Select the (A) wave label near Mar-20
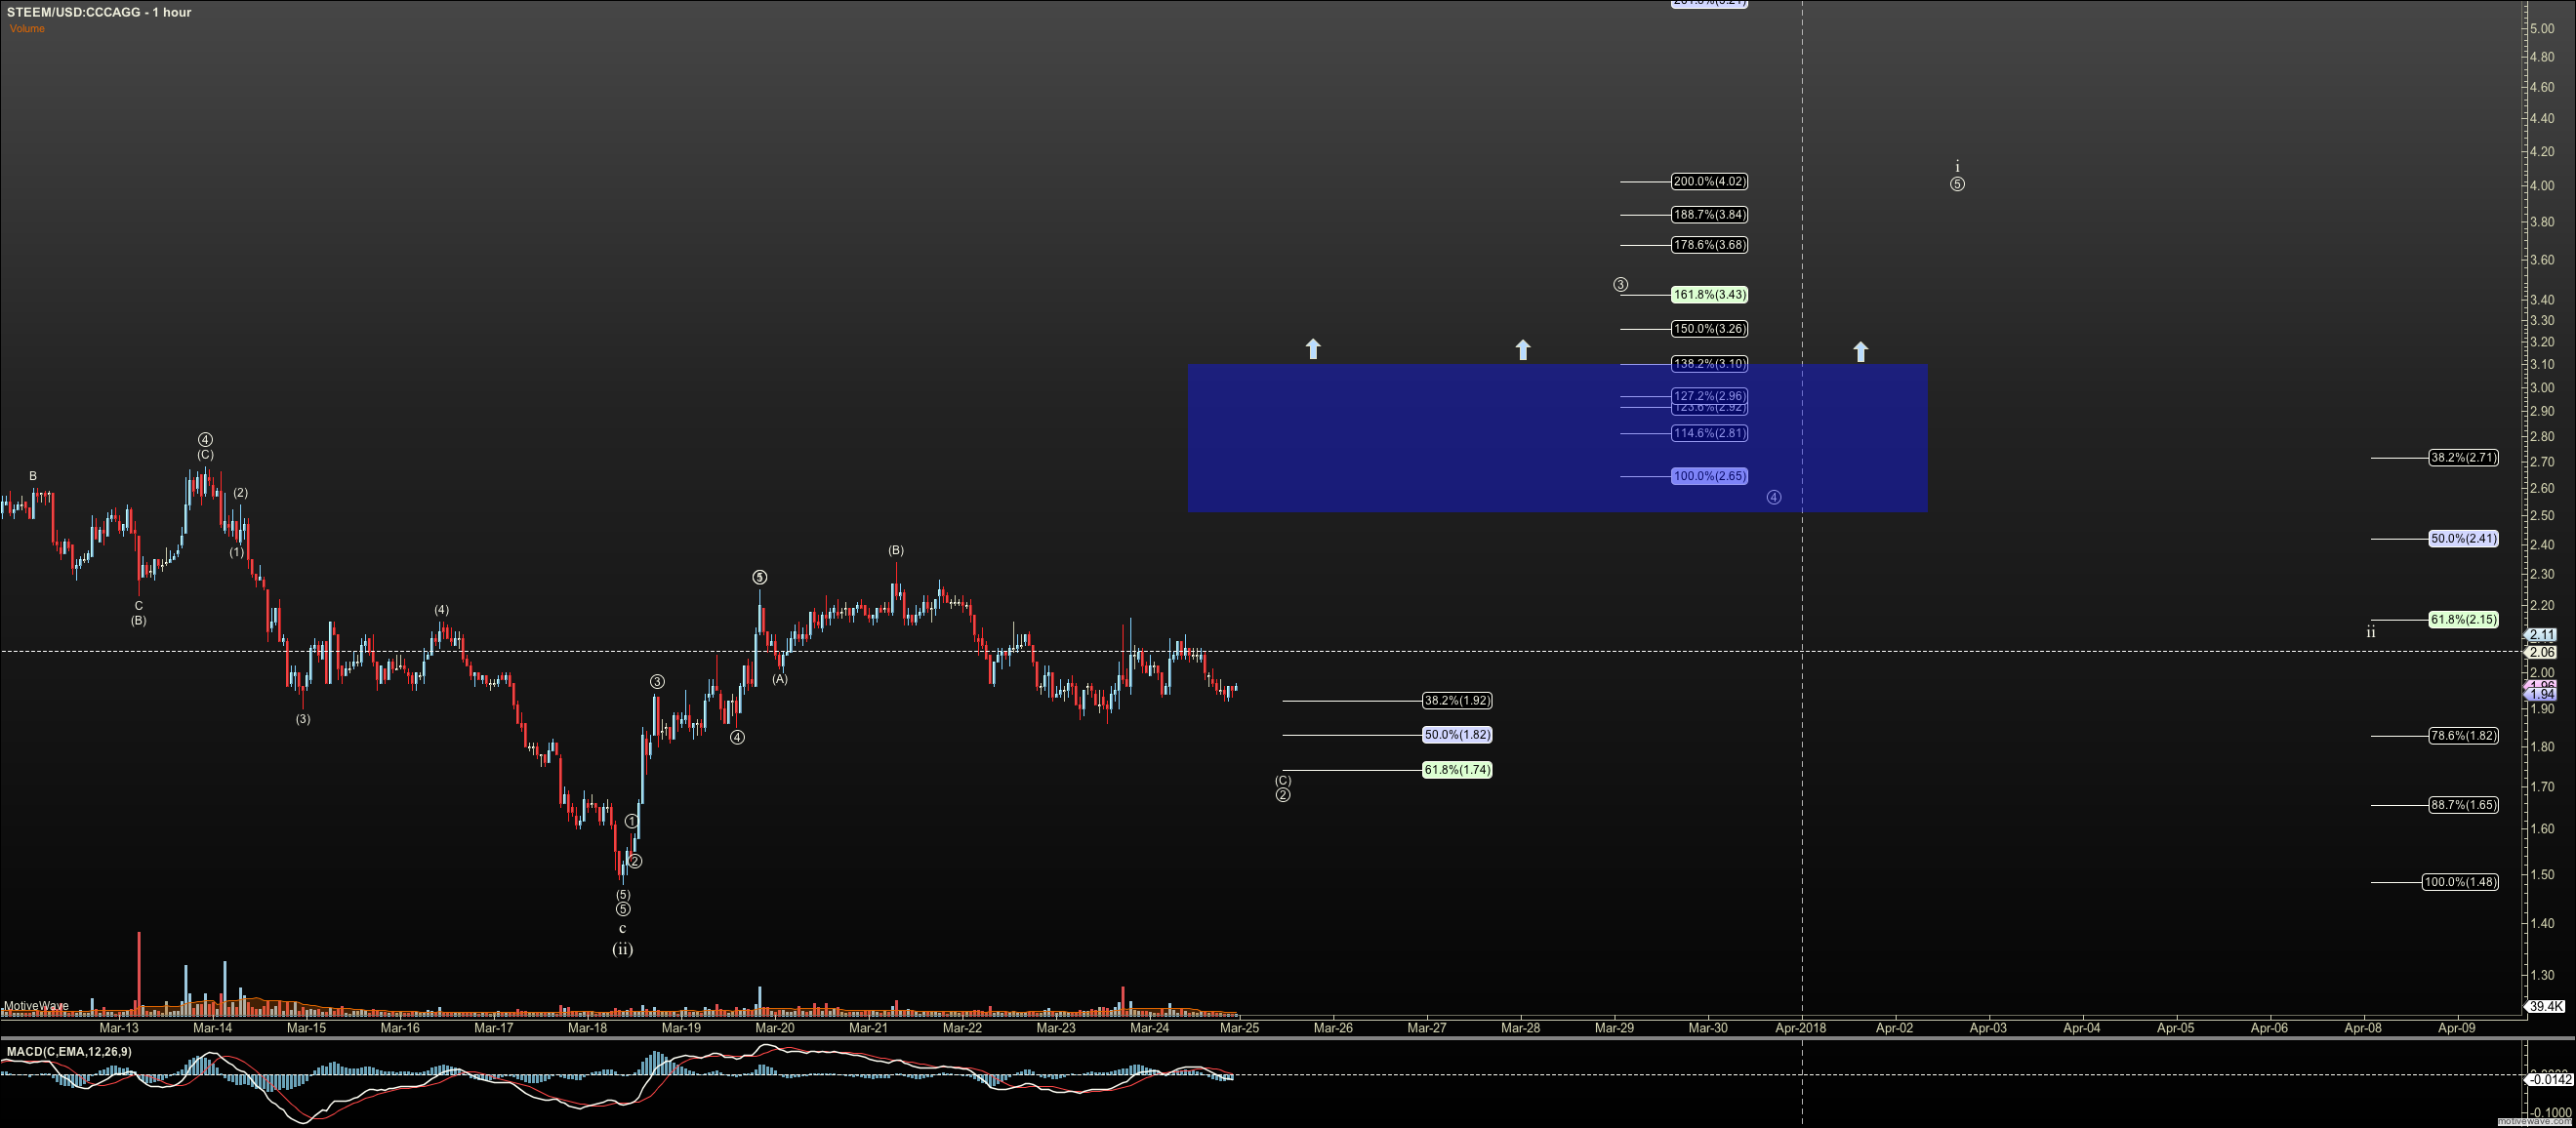 click(x=779, y=679)
